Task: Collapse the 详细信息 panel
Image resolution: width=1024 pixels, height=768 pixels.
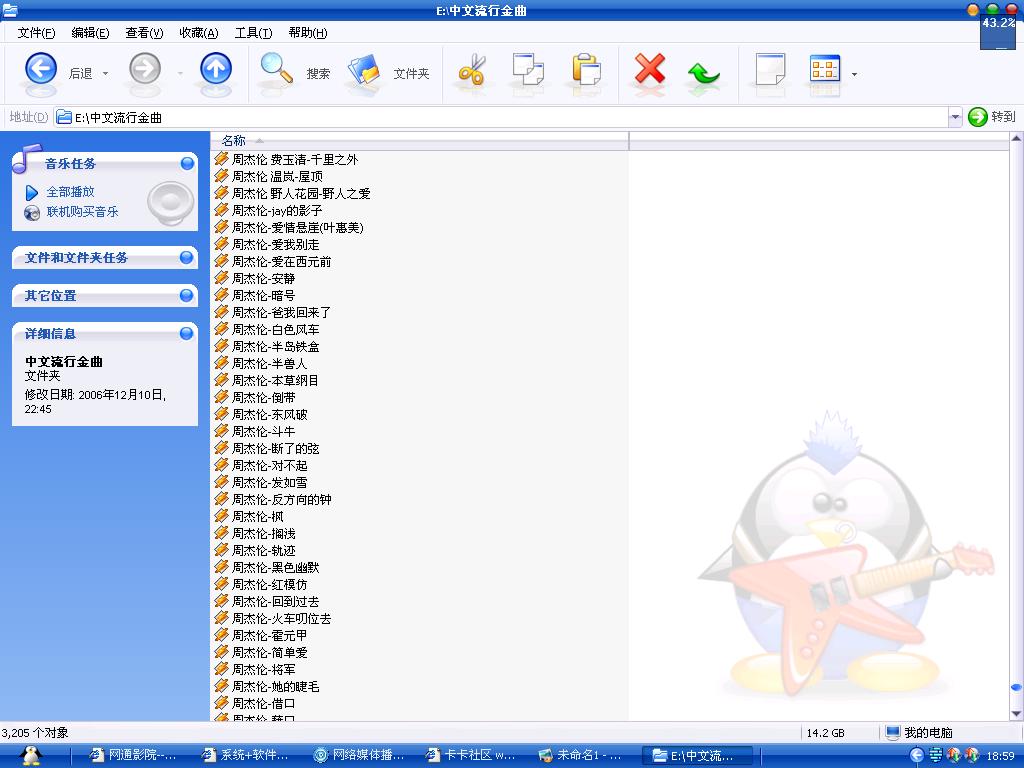Action: (x=186, y=334)
